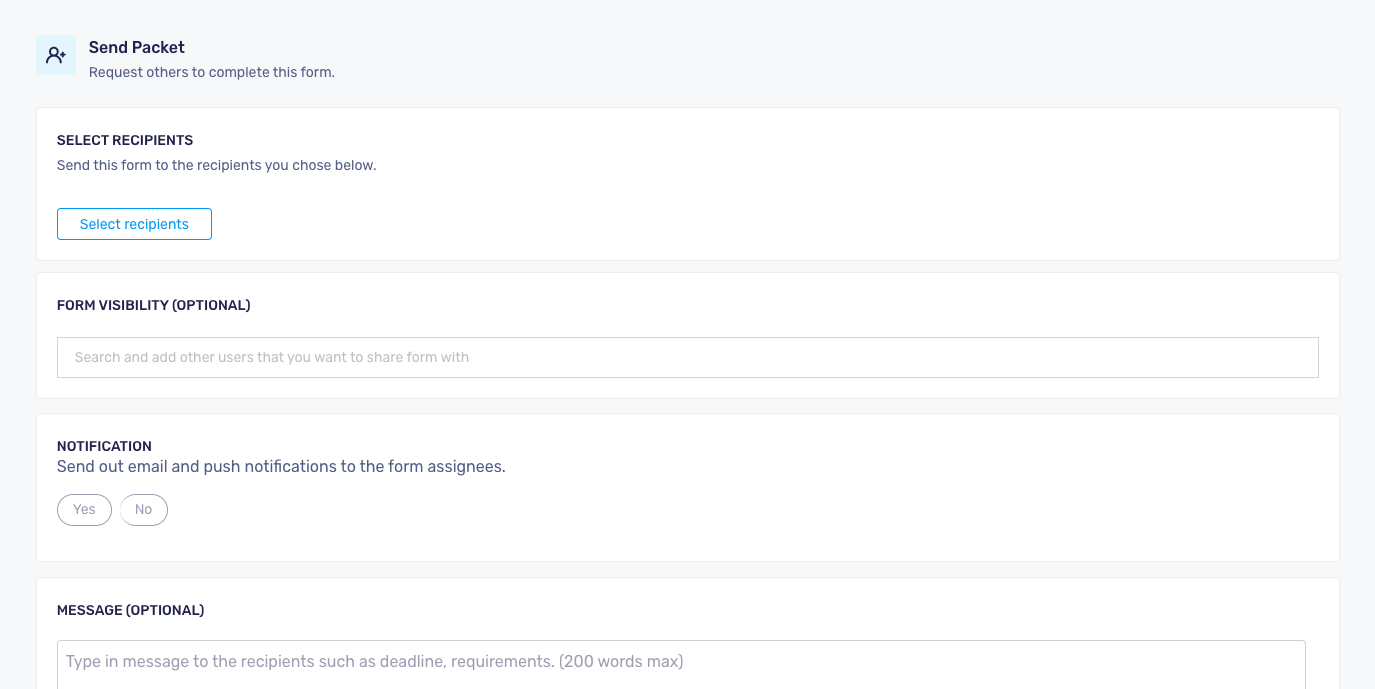Click the FORM VISIBILITY (OPTIONAL) label
The image size is (1375, 689).
[154, 305]
